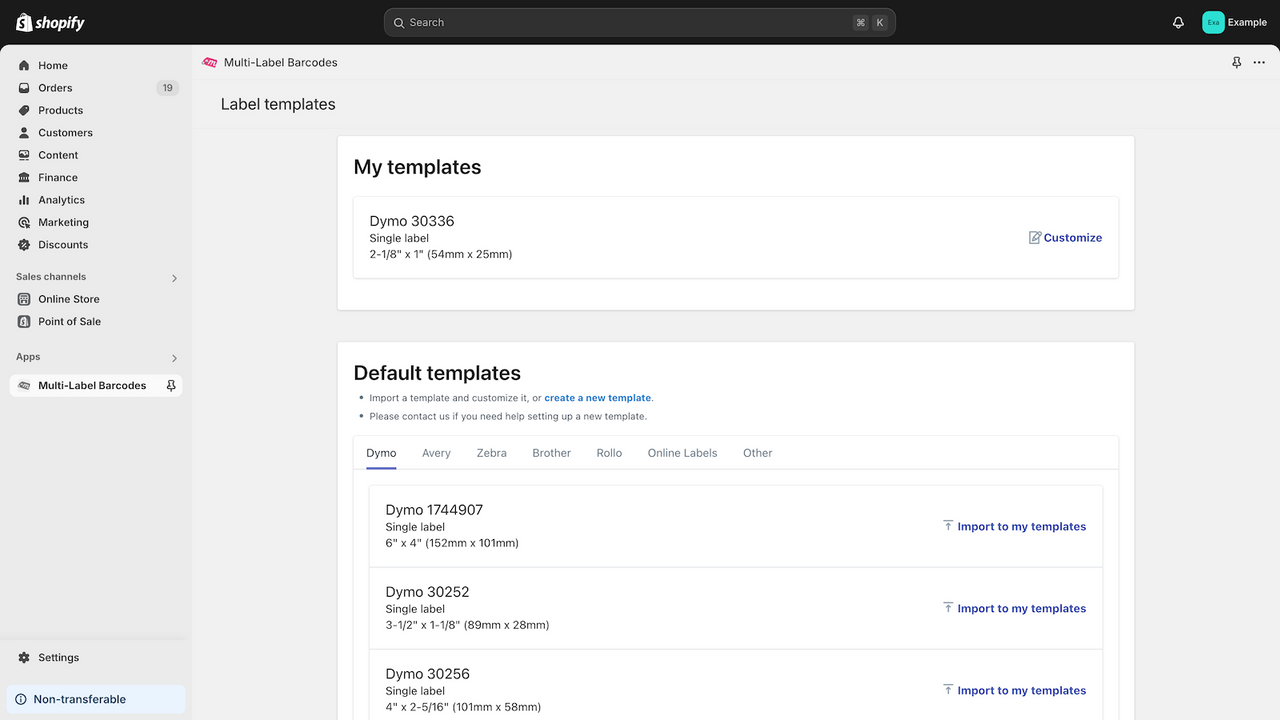
Task: Click the Dymo 30336 template title
Action: 412,221
